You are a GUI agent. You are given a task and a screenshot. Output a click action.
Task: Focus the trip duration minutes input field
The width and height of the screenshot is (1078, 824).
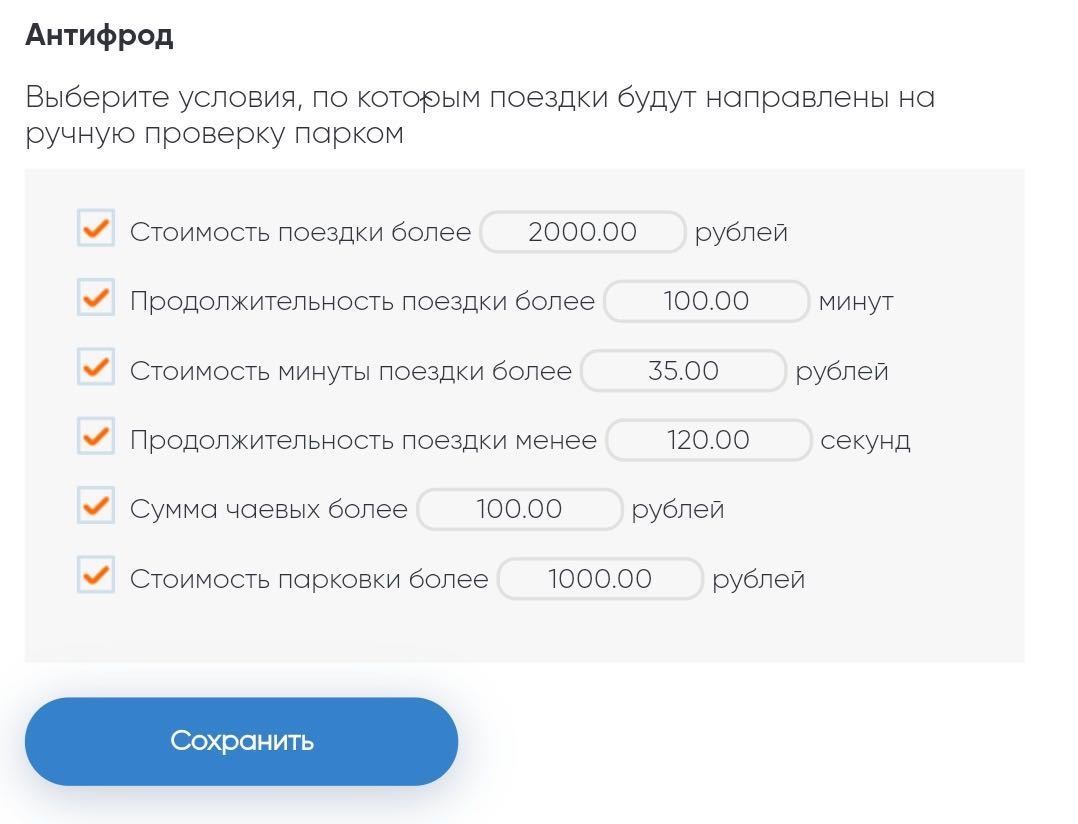[x=706, y=301]
